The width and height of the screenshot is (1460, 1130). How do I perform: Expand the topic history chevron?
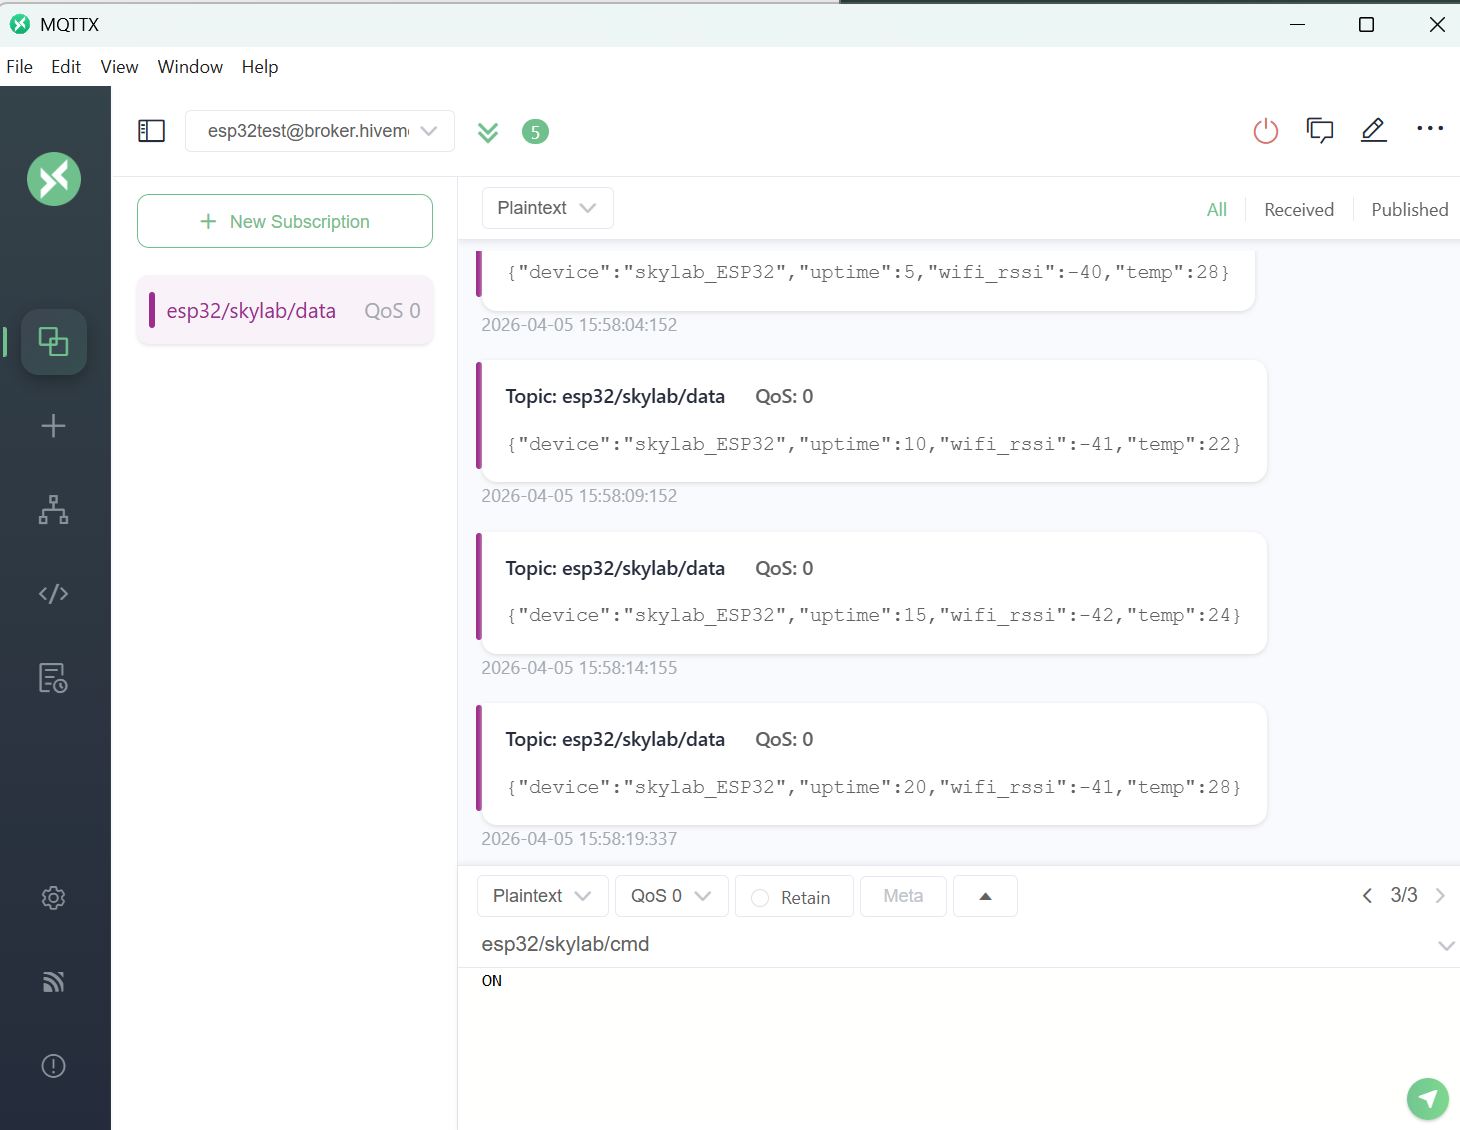(1446, 945)
